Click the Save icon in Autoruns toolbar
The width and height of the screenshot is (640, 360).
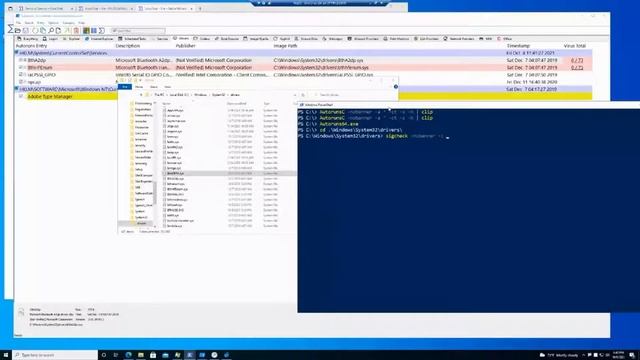(x=26, y=30)
